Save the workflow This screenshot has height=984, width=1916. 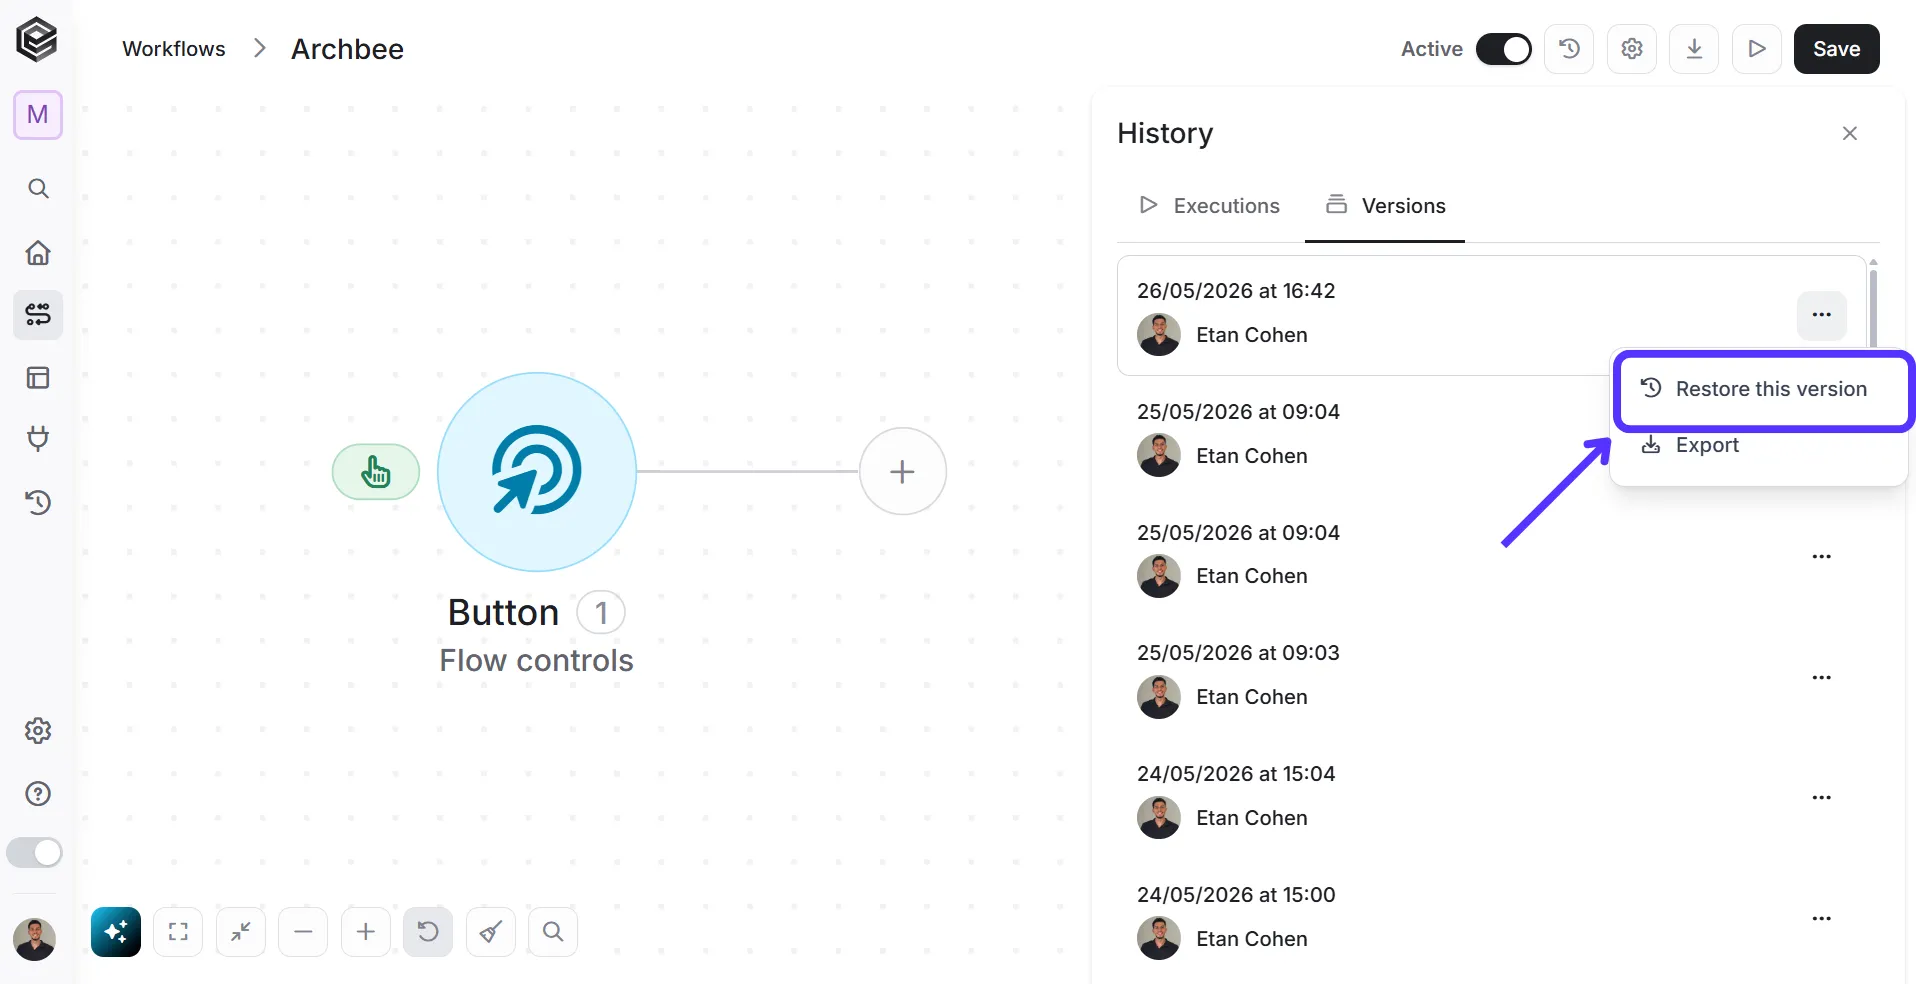(1837, 49)
